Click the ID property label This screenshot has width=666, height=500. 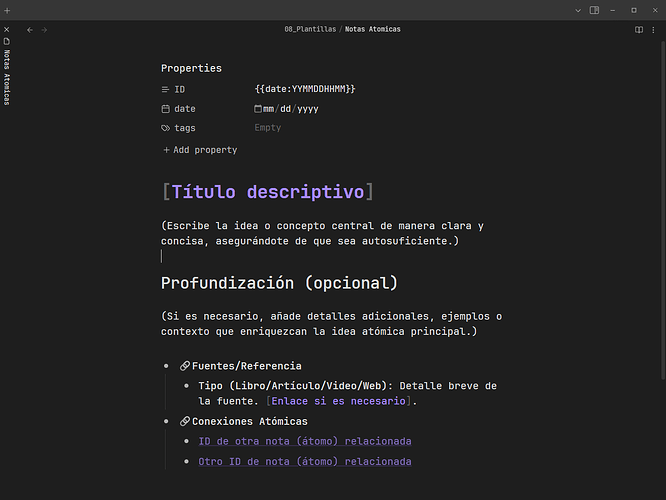179,90
